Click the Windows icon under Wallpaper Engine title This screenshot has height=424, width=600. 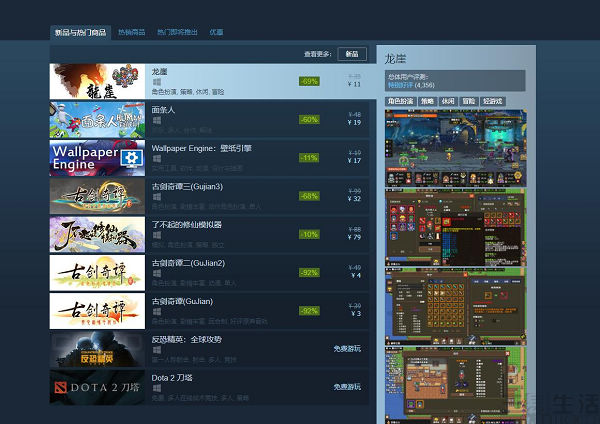tap(157, 158)
